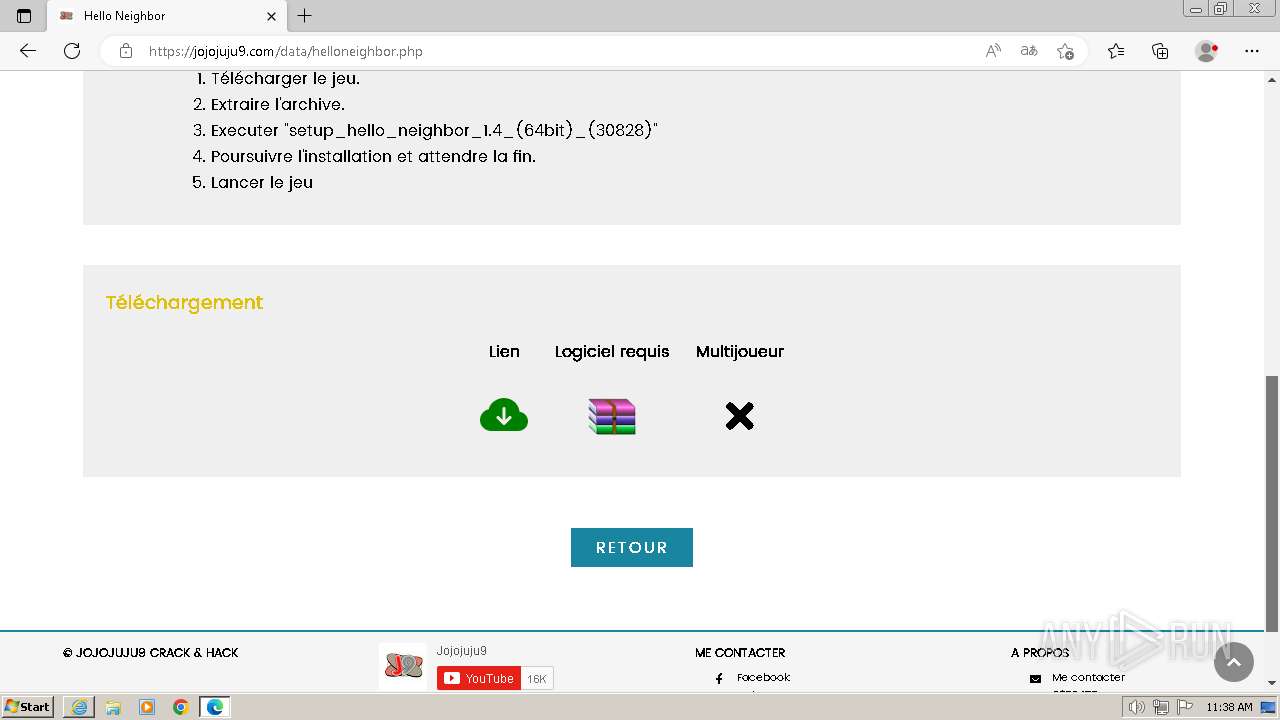The image size is (1280, 720).
Task: Click the green cloud download icon
Action: coord(504,415)
